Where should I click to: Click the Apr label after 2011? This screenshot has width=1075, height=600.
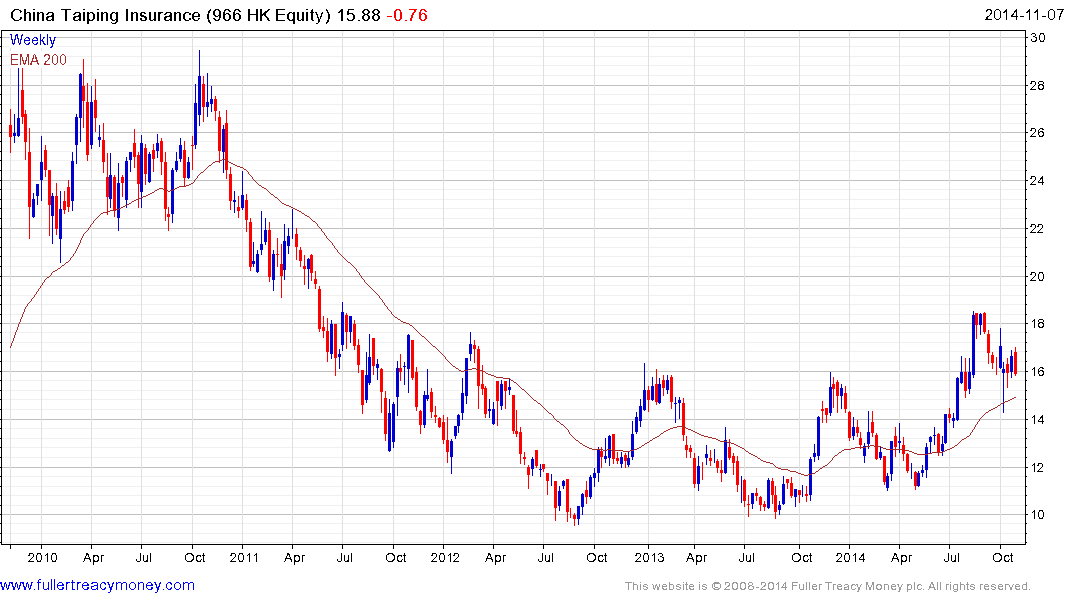coord(294,557)
